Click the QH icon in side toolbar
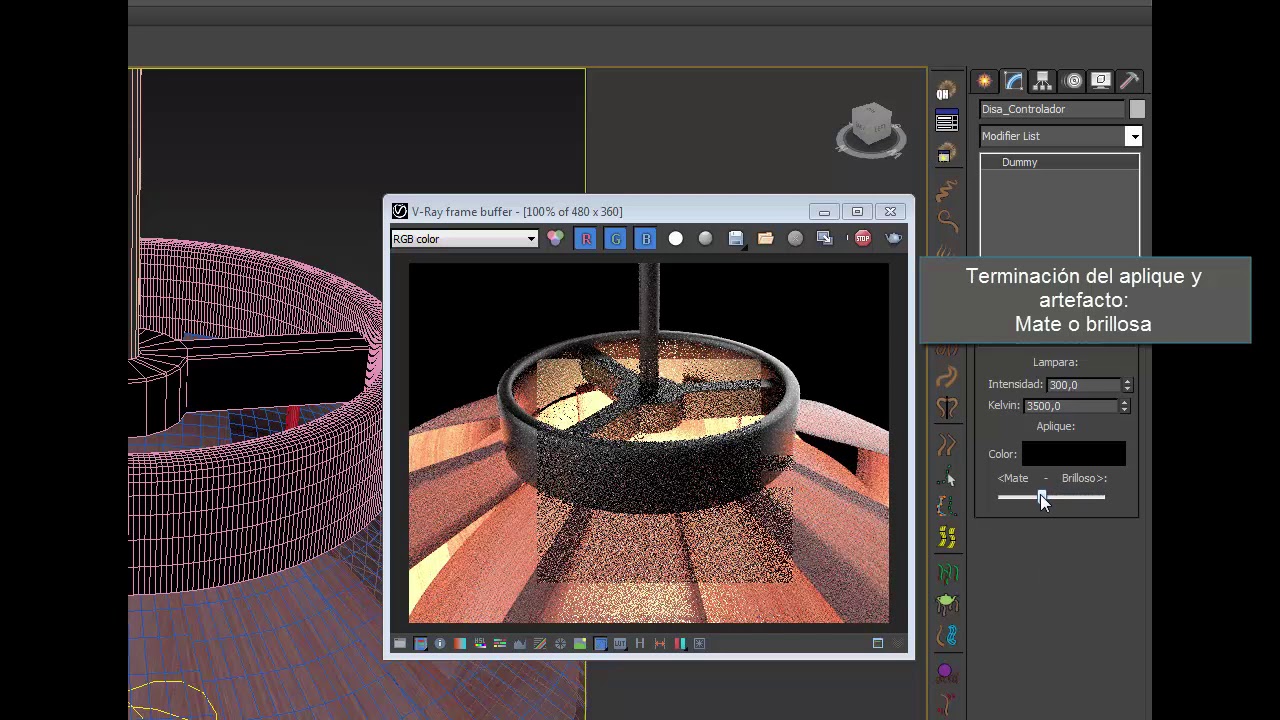1280x720 pixels. pos(946,92)
